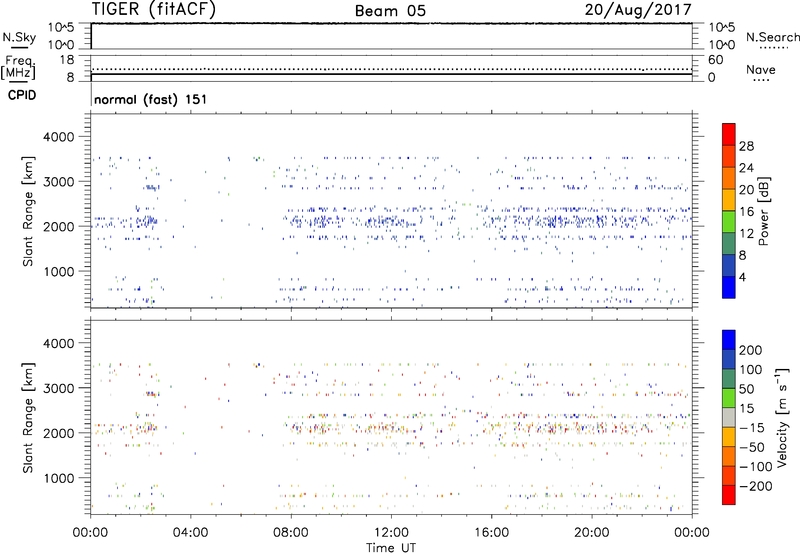Click the 60 tick on the Nave axis
The image size is (800, 554).
tap(715, 60)
